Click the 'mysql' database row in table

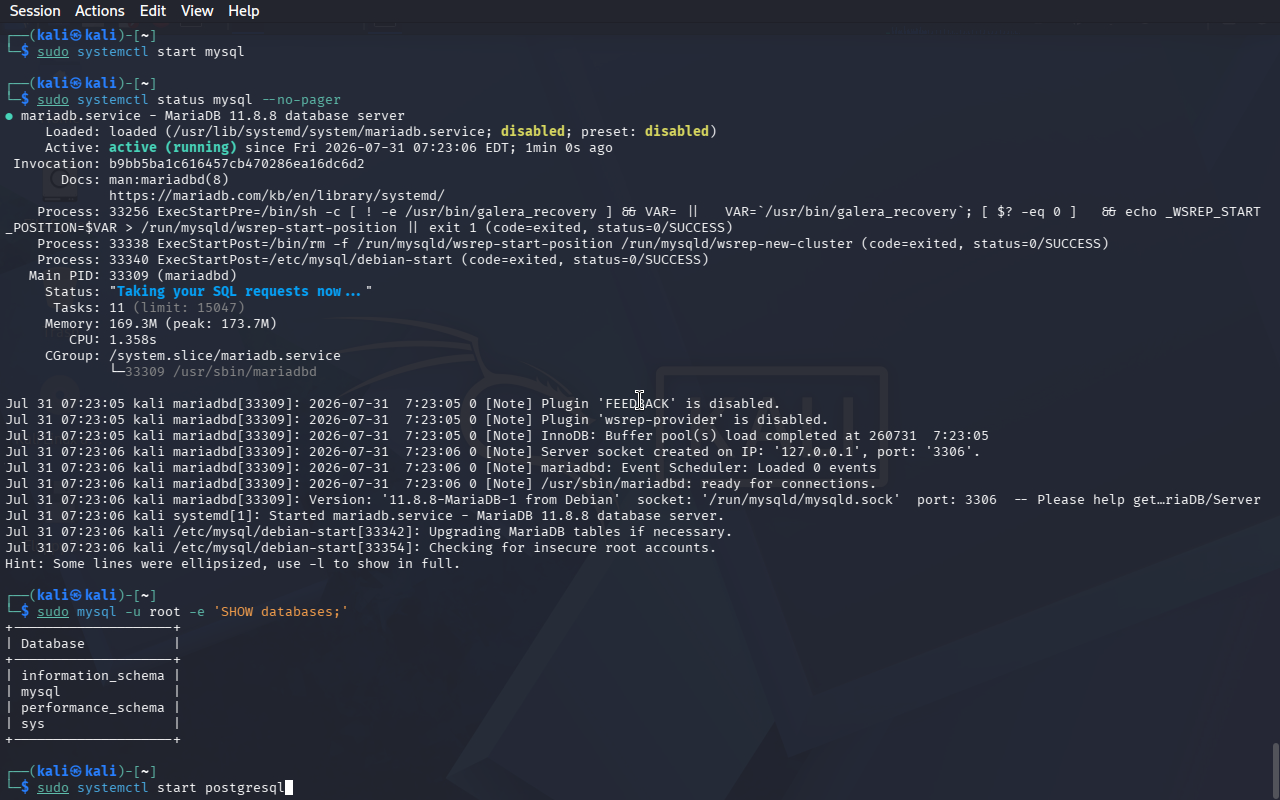[x=41, y=691]
